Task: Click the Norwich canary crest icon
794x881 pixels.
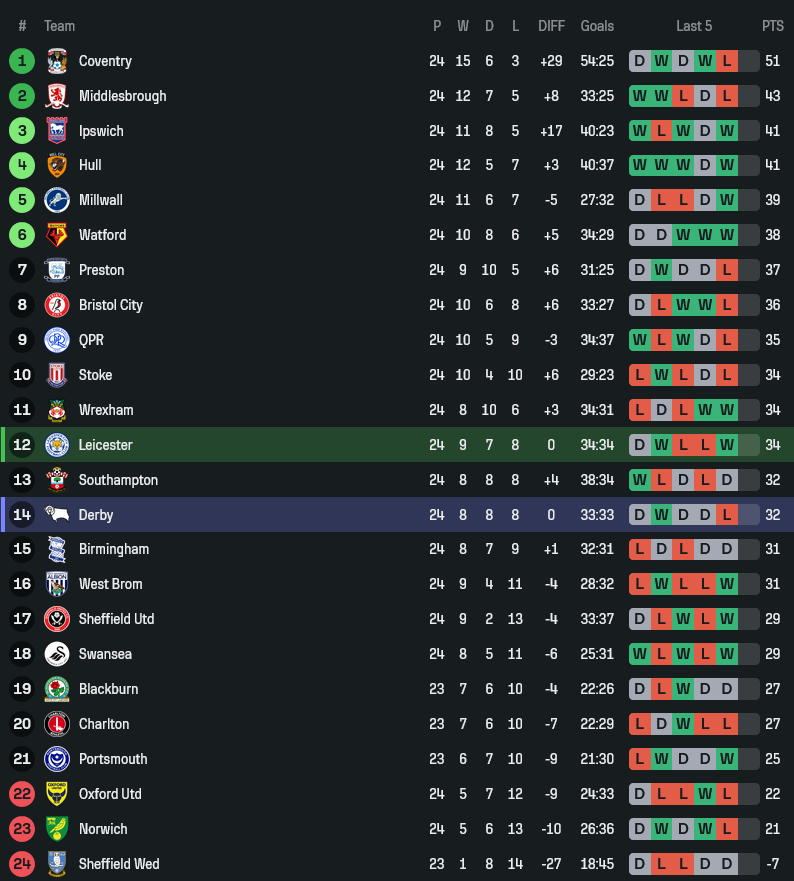Action: [x=56, y=829]
